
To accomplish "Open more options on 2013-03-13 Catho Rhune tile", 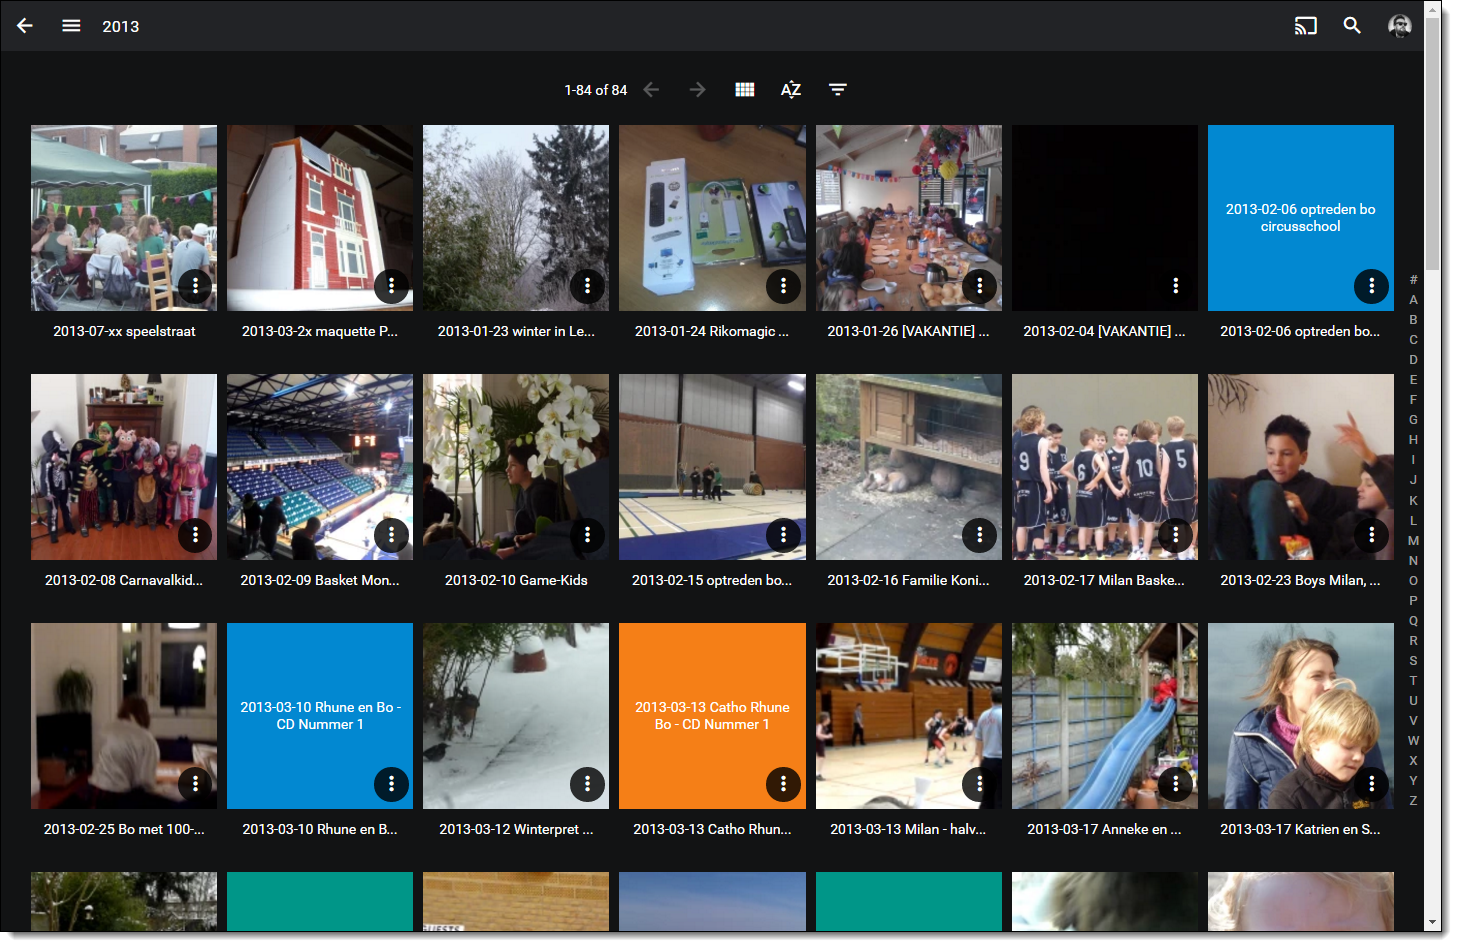I will [783, 784].
